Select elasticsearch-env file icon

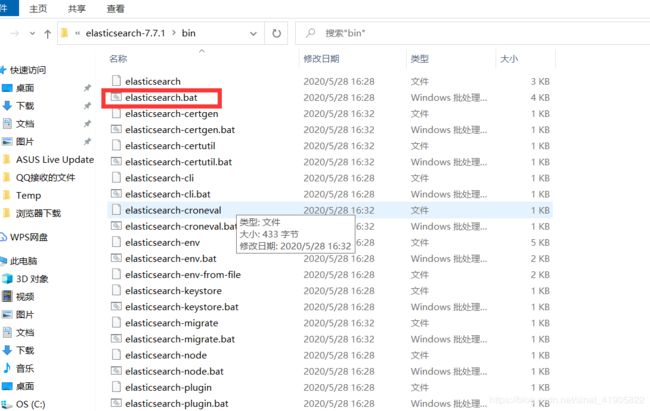click(116, 242)
